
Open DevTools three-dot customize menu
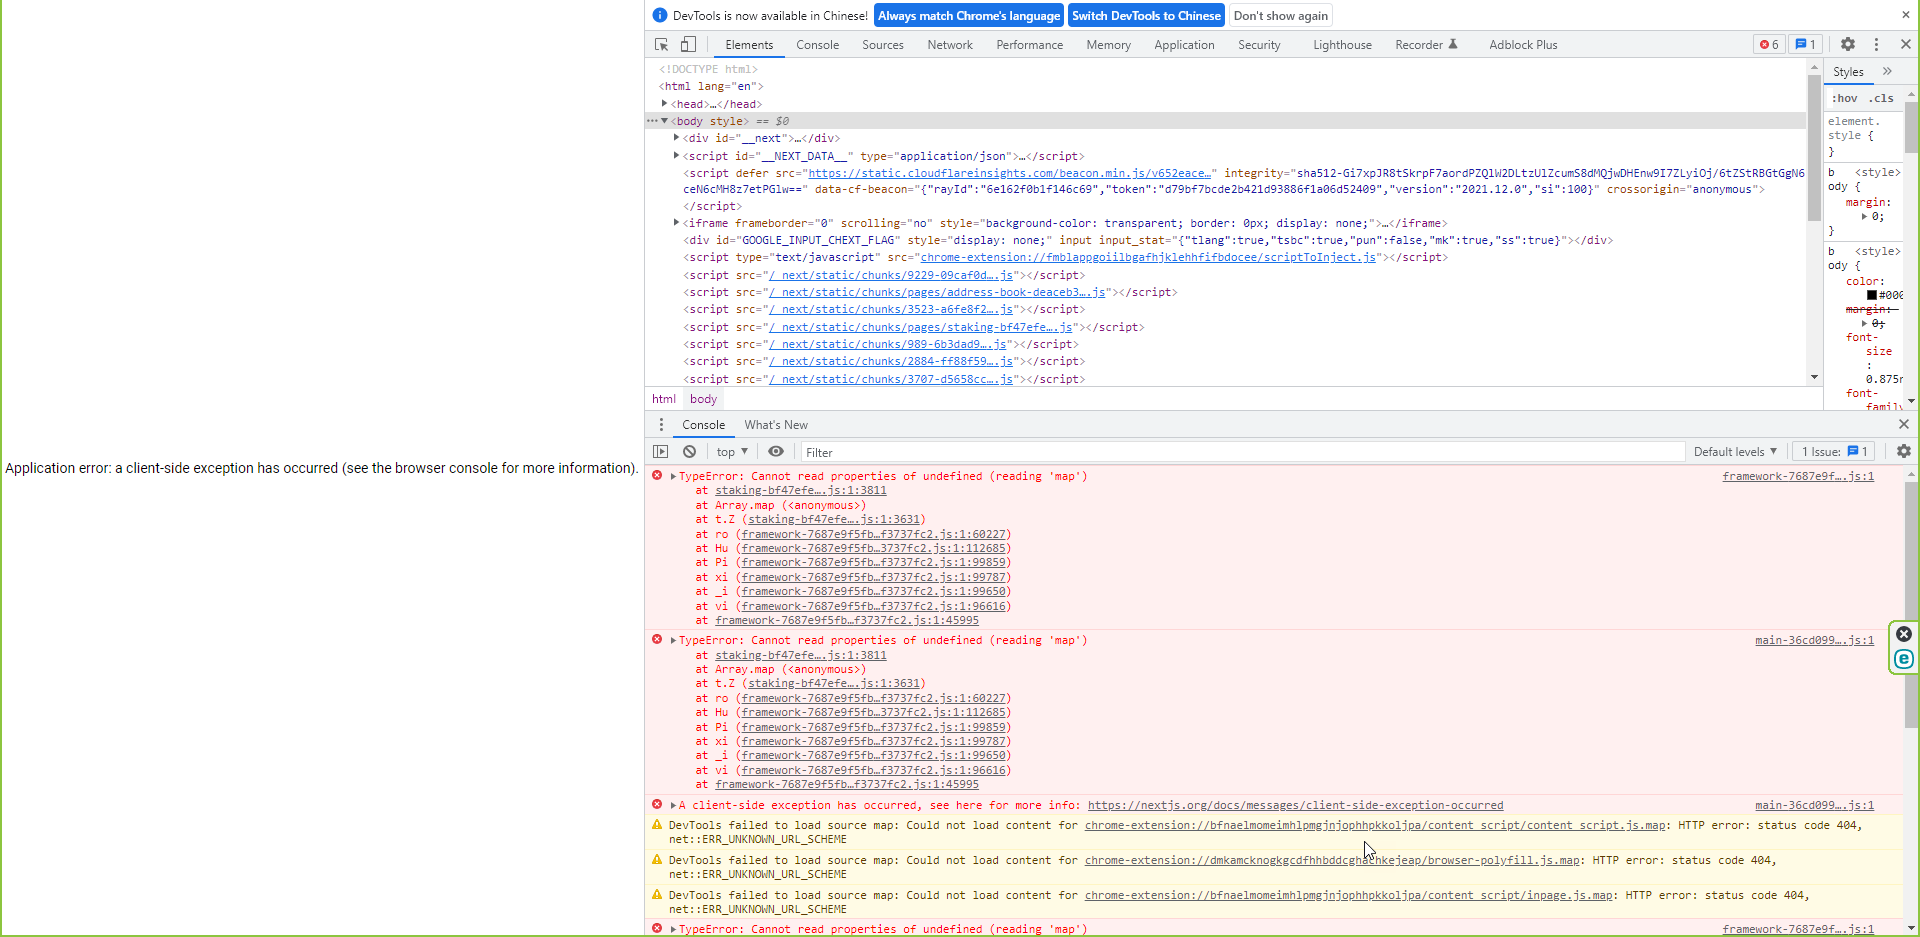[x=1876, y=45]
